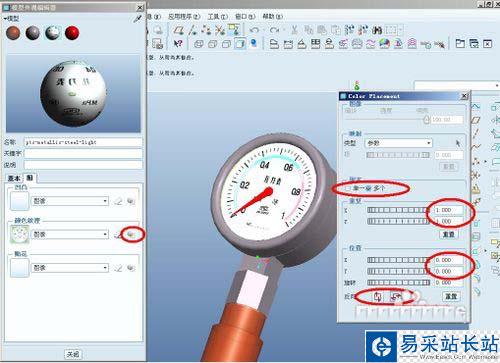Switch to the basic properties tab
This screenshot has width=500, height=363.
tap(14, 178)
